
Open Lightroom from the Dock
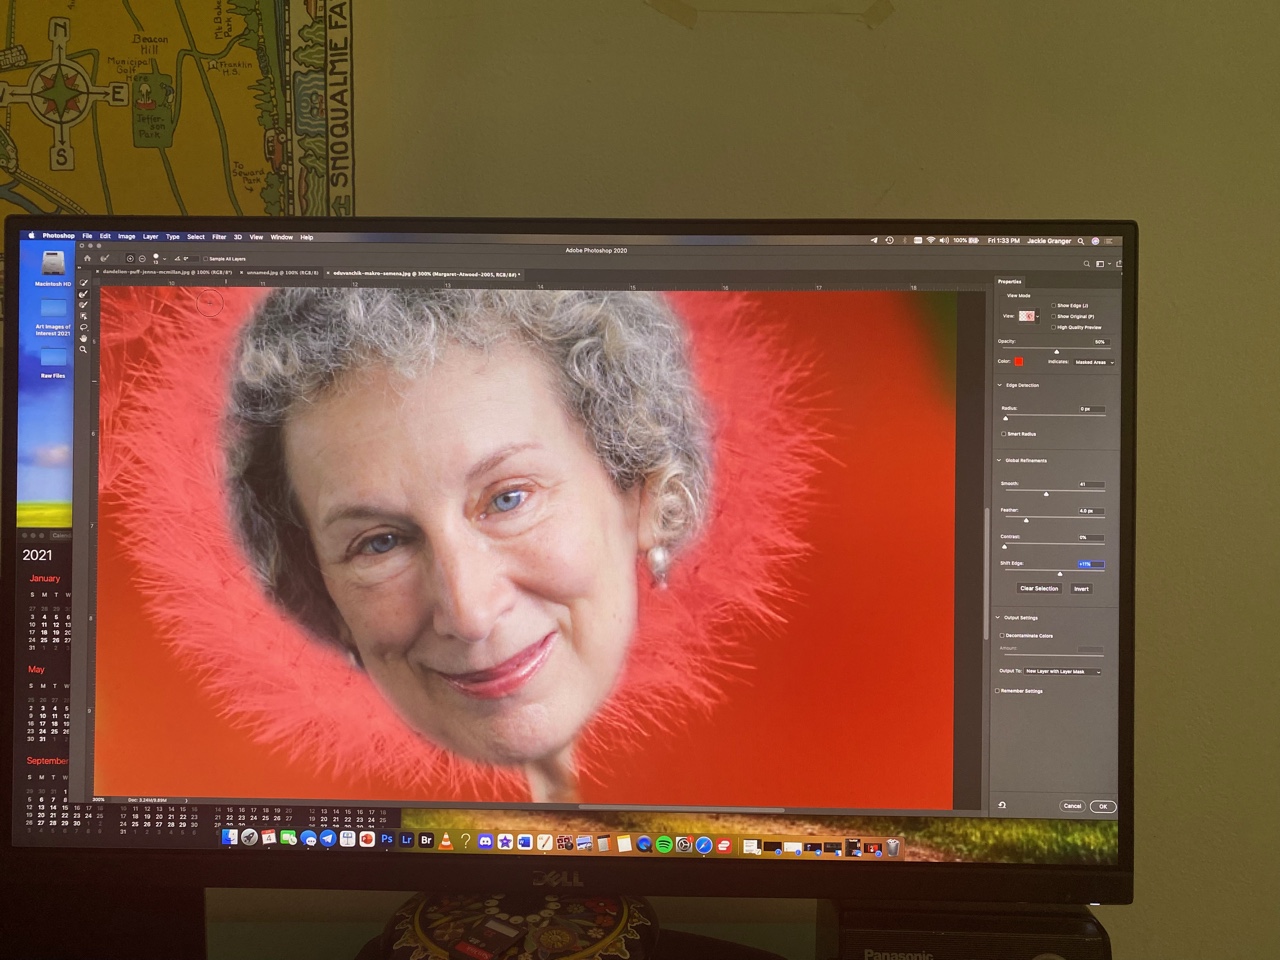point(407,840)
